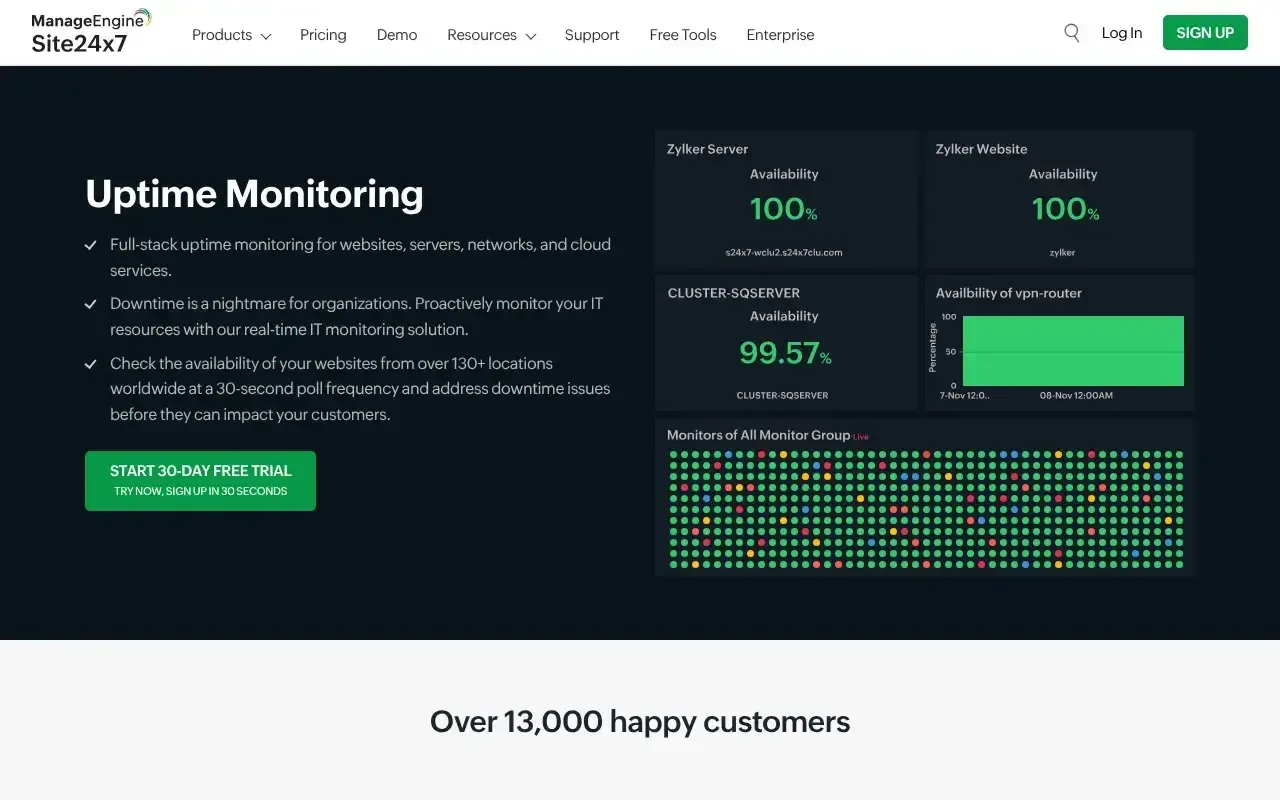
Task: Open the Demo menu item
Action: point(397,35)
